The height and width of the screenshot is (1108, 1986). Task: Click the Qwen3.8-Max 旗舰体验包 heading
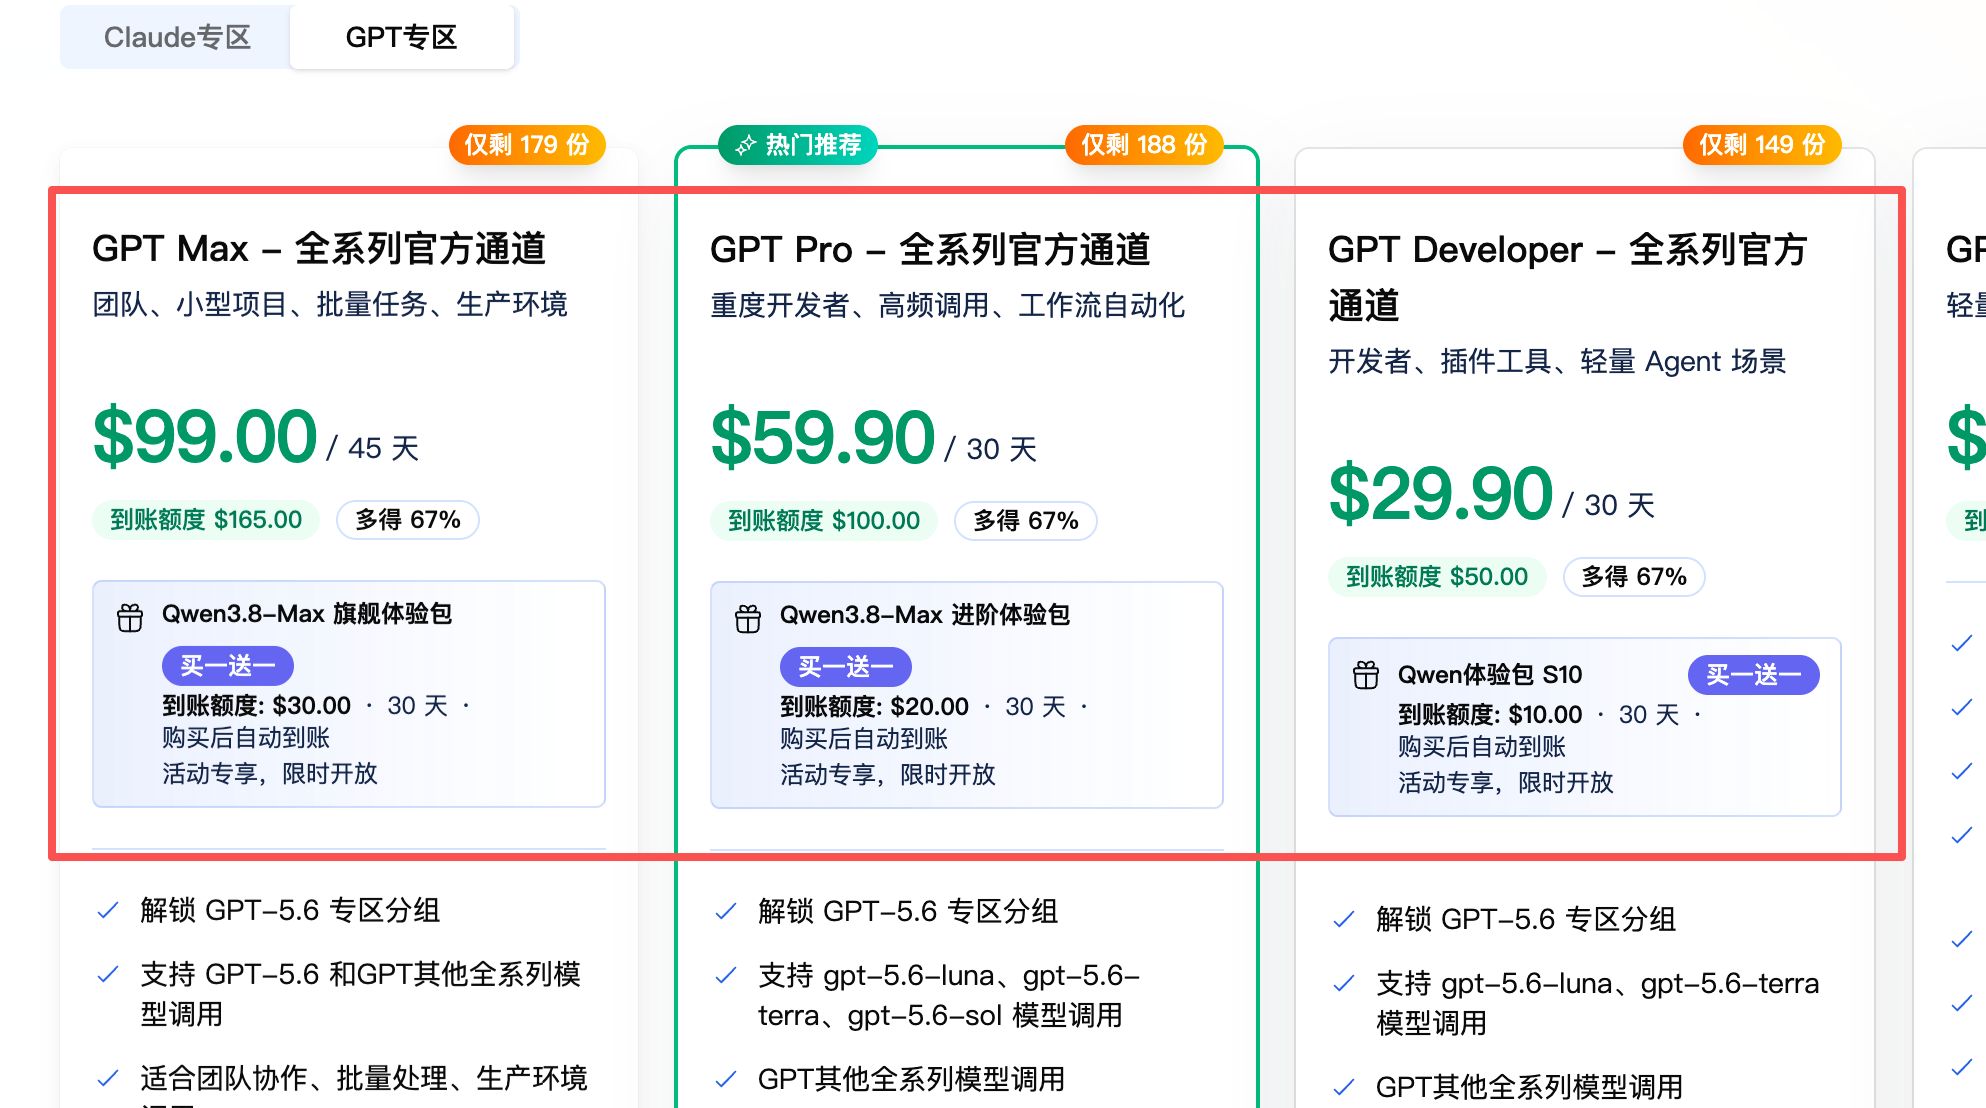coord(307,614)
